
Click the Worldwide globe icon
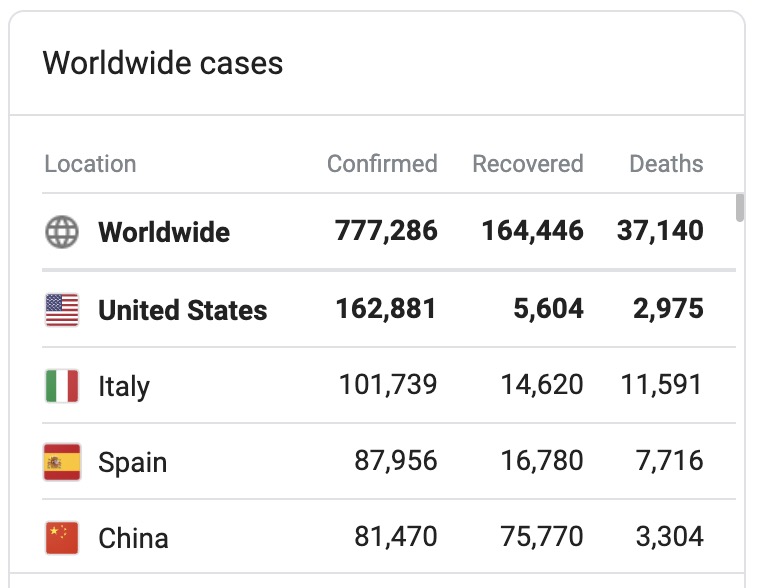62,232
